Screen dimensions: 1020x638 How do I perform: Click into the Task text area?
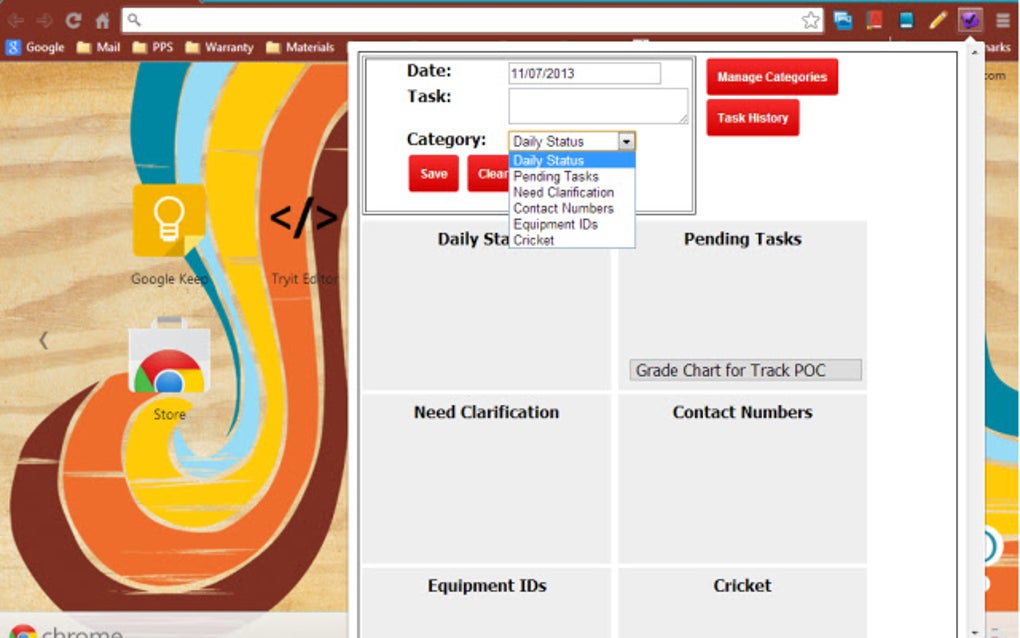[x=598, y=106]
